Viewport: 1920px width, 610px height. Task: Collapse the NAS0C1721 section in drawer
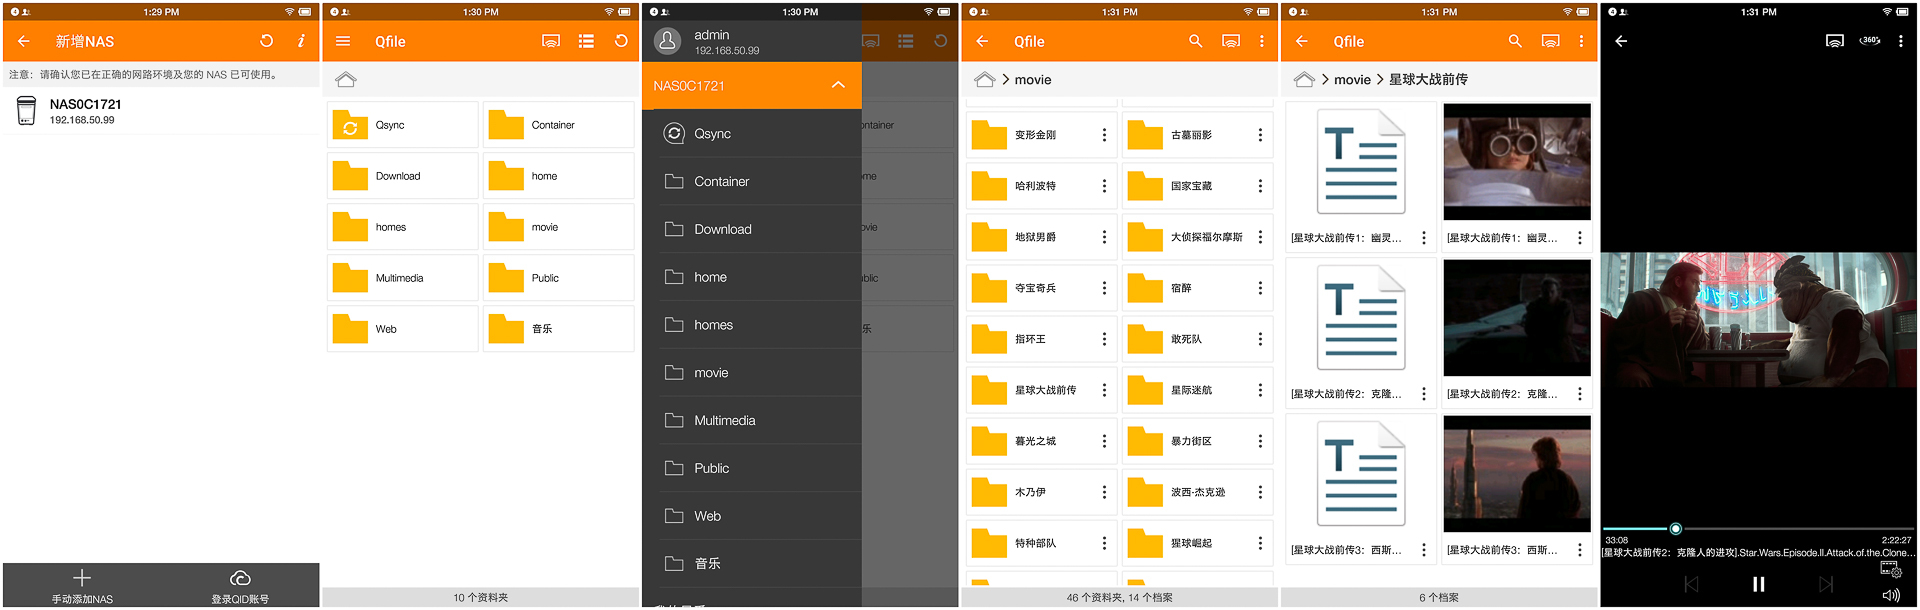(838, 85)
